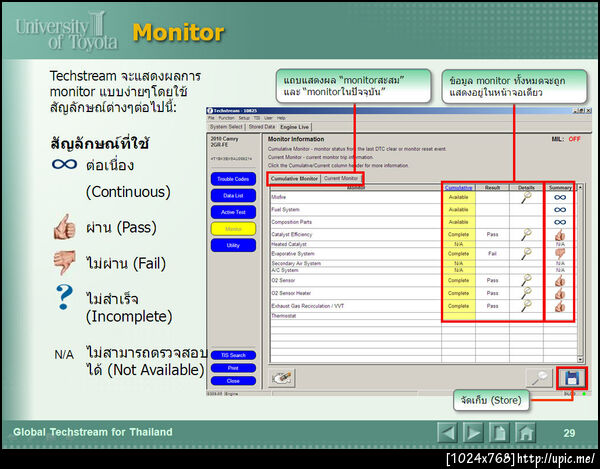Image resolution: width=600 pixels, height=469 pixels.
Task: Click the Utility button
Action: pyautogui.click(x=233, y=245)
